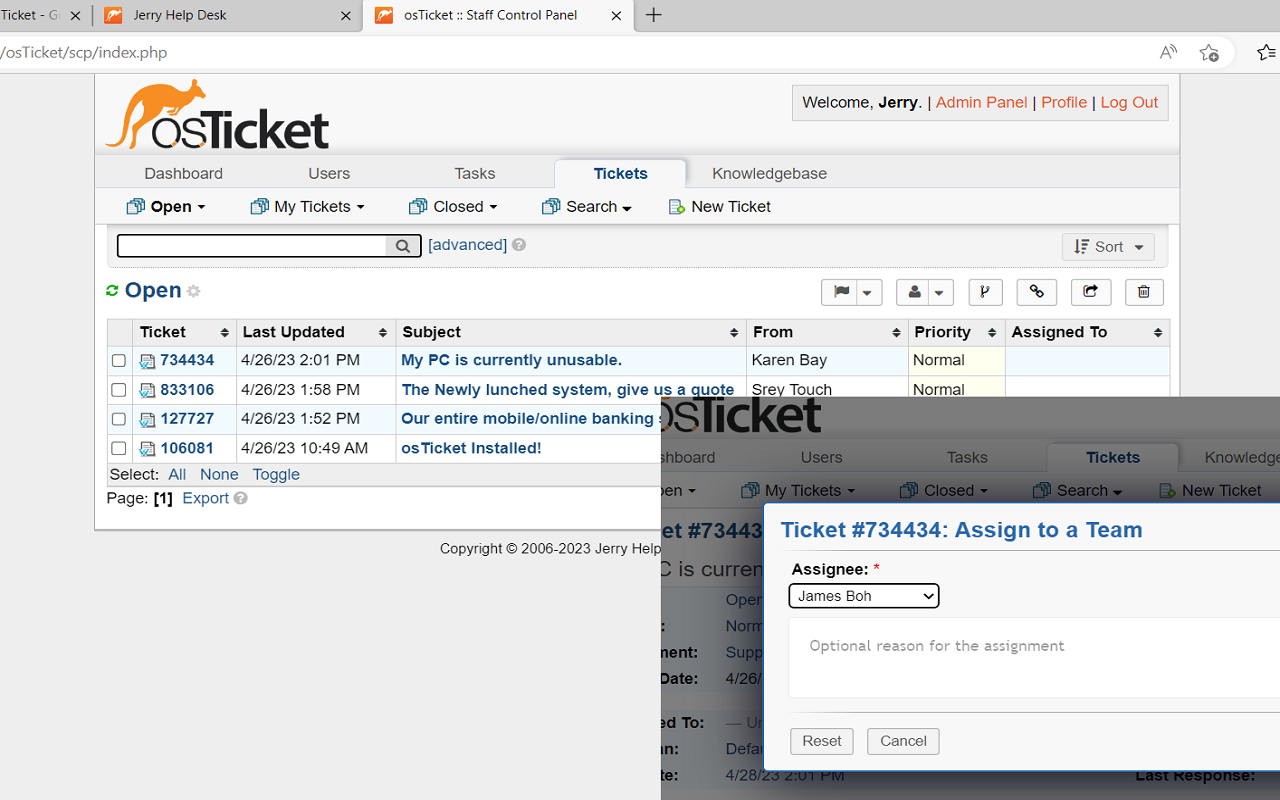Click the merge tickets icon

[985, 292]
